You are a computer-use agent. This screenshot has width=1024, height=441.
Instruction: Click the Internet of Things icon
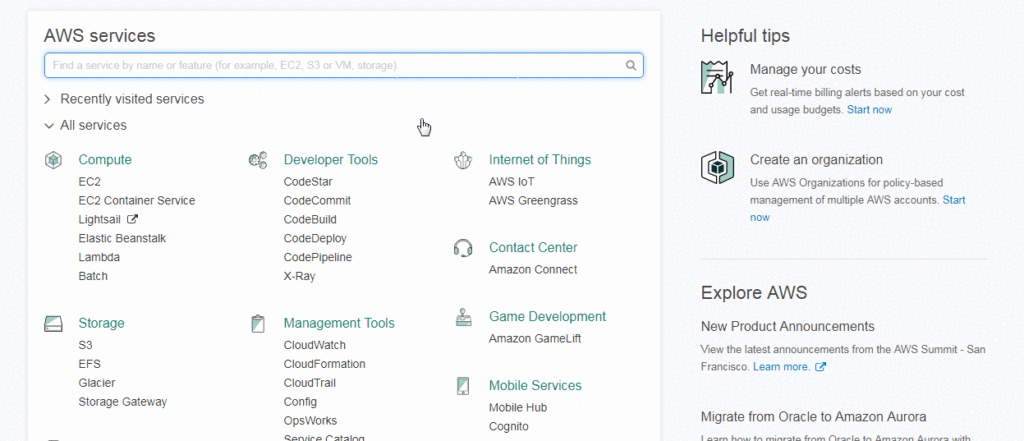[462, 160]
